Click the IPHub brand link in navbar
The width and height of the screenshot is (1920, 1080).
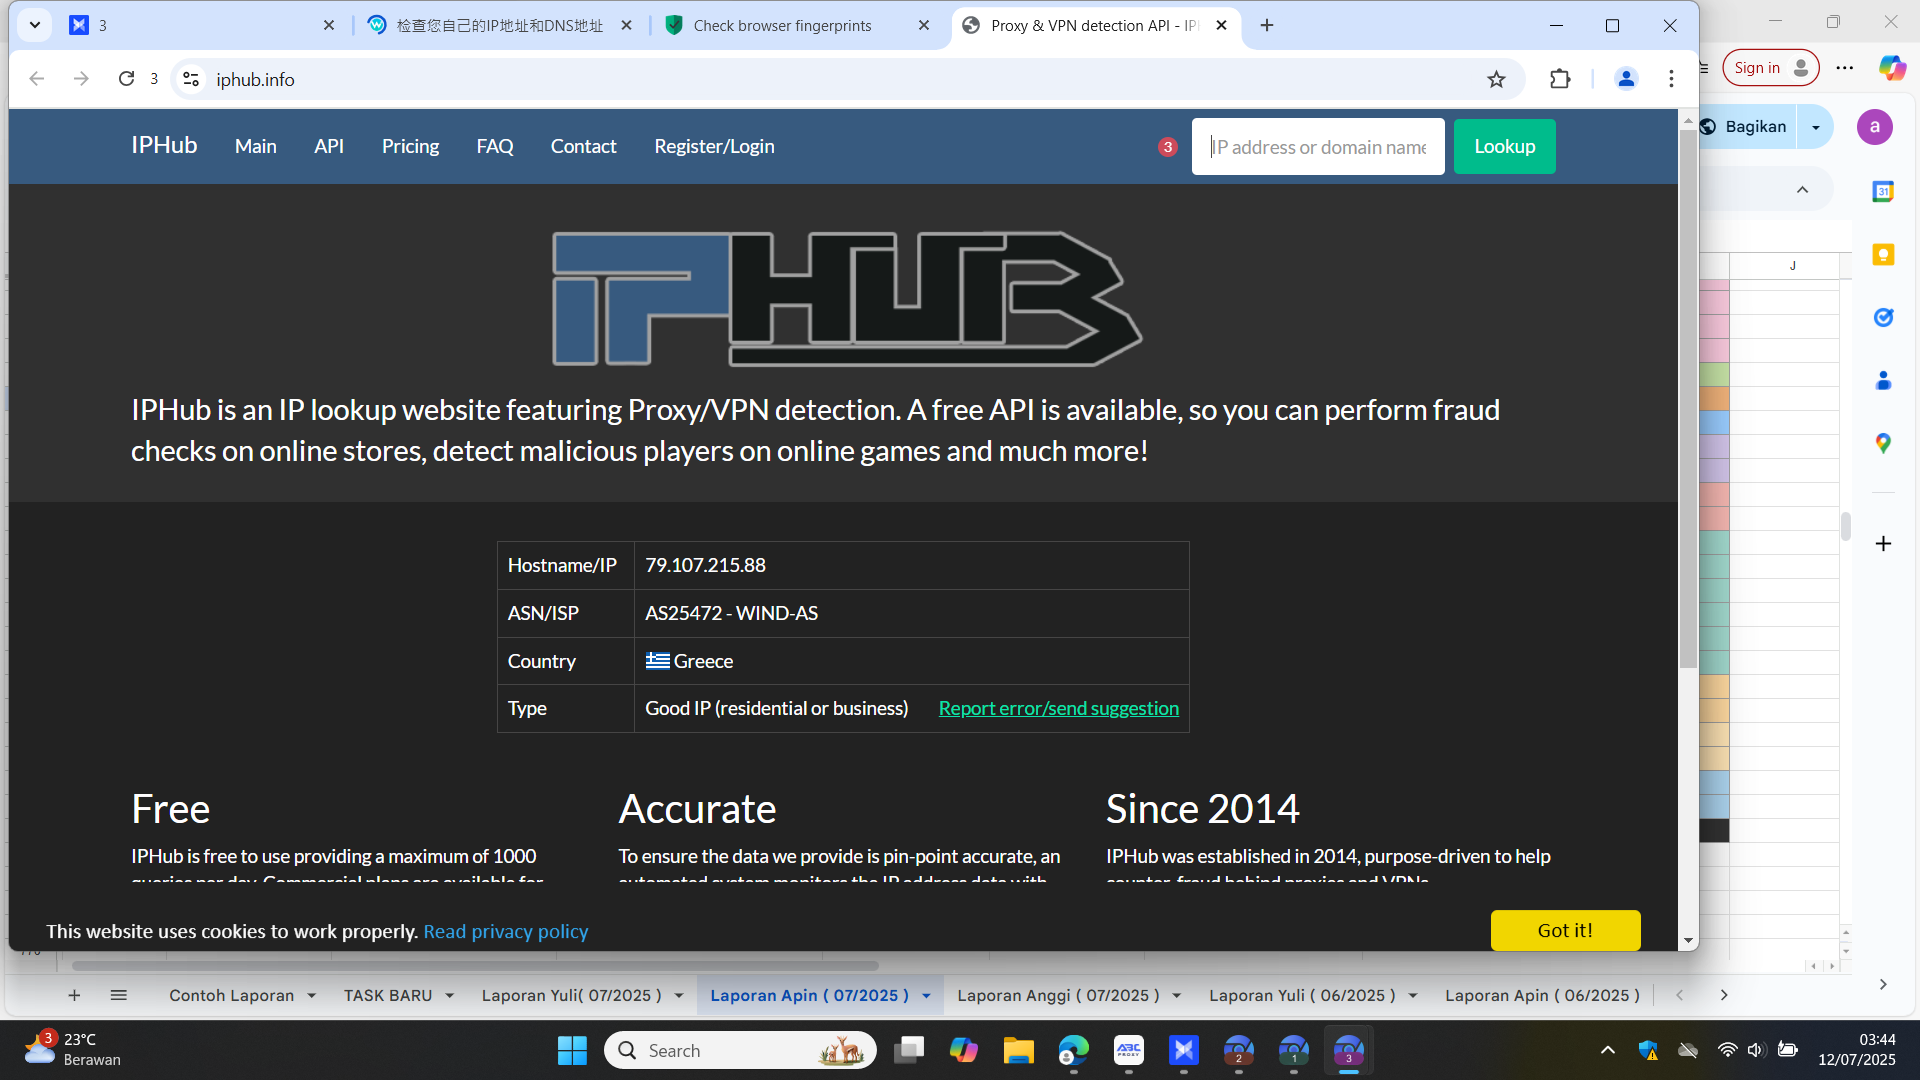click(x=164, y=146)
